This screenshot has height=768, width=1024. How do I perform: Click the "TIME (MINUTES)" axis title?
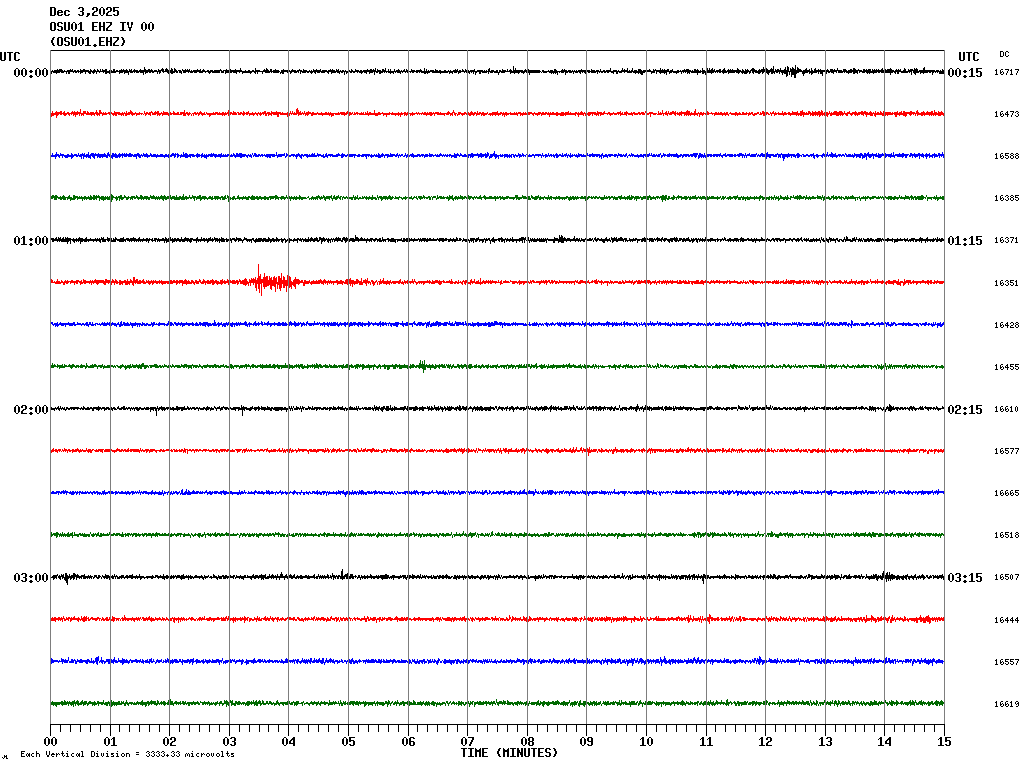coord(509,753)
